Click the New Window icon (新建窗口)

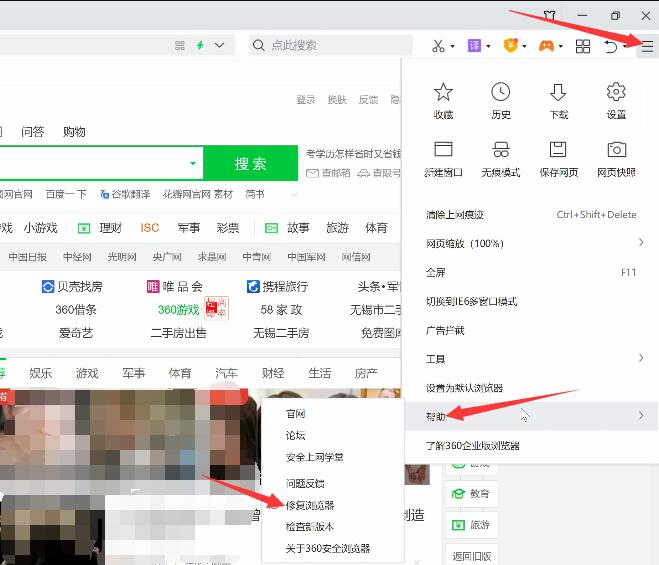tap(443, 150)
